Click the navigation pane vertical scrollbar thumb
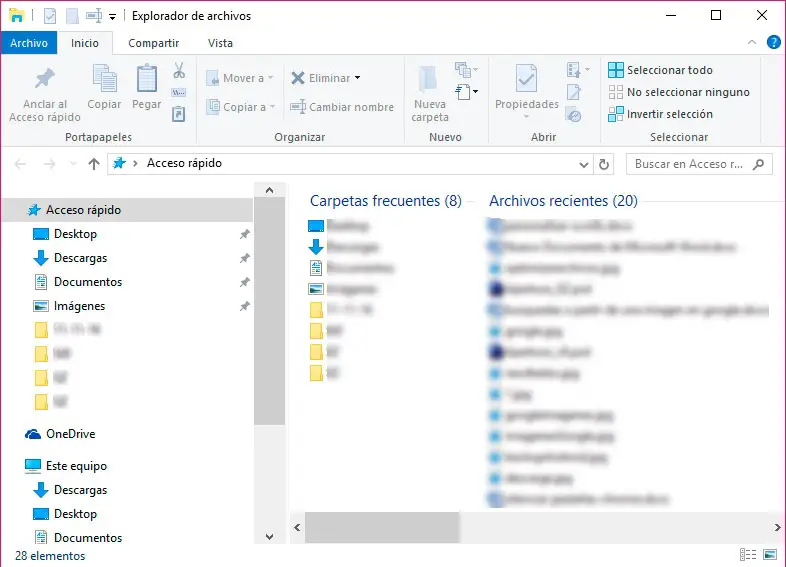Image resolution: width=786 pixels, height=567 pixels. pyautogui.click(x=269, y=311)
